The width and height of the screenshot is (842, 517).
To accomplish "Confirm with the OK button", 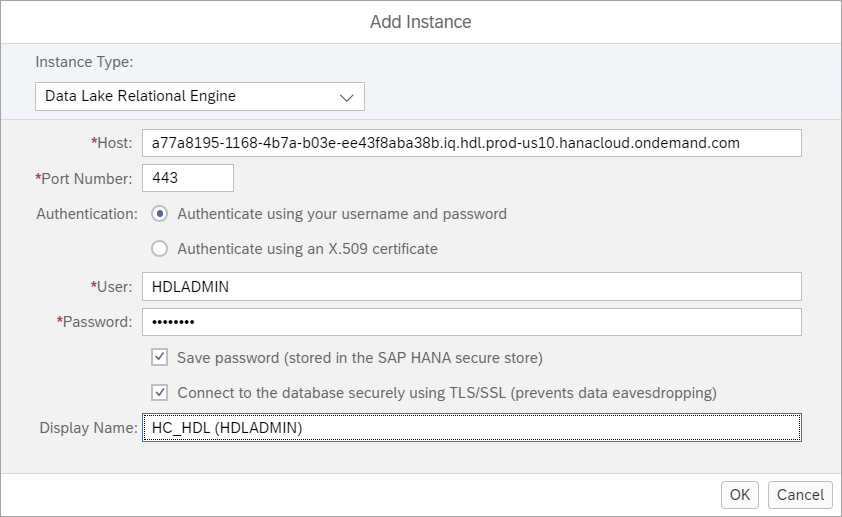I will point(739,494).
